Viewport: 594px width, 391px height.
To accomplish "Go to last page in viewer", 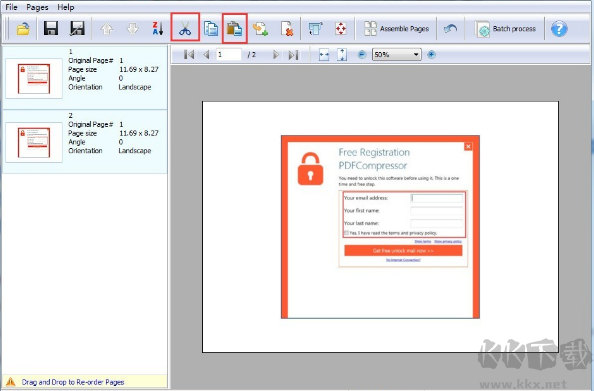I will point(293,55).
